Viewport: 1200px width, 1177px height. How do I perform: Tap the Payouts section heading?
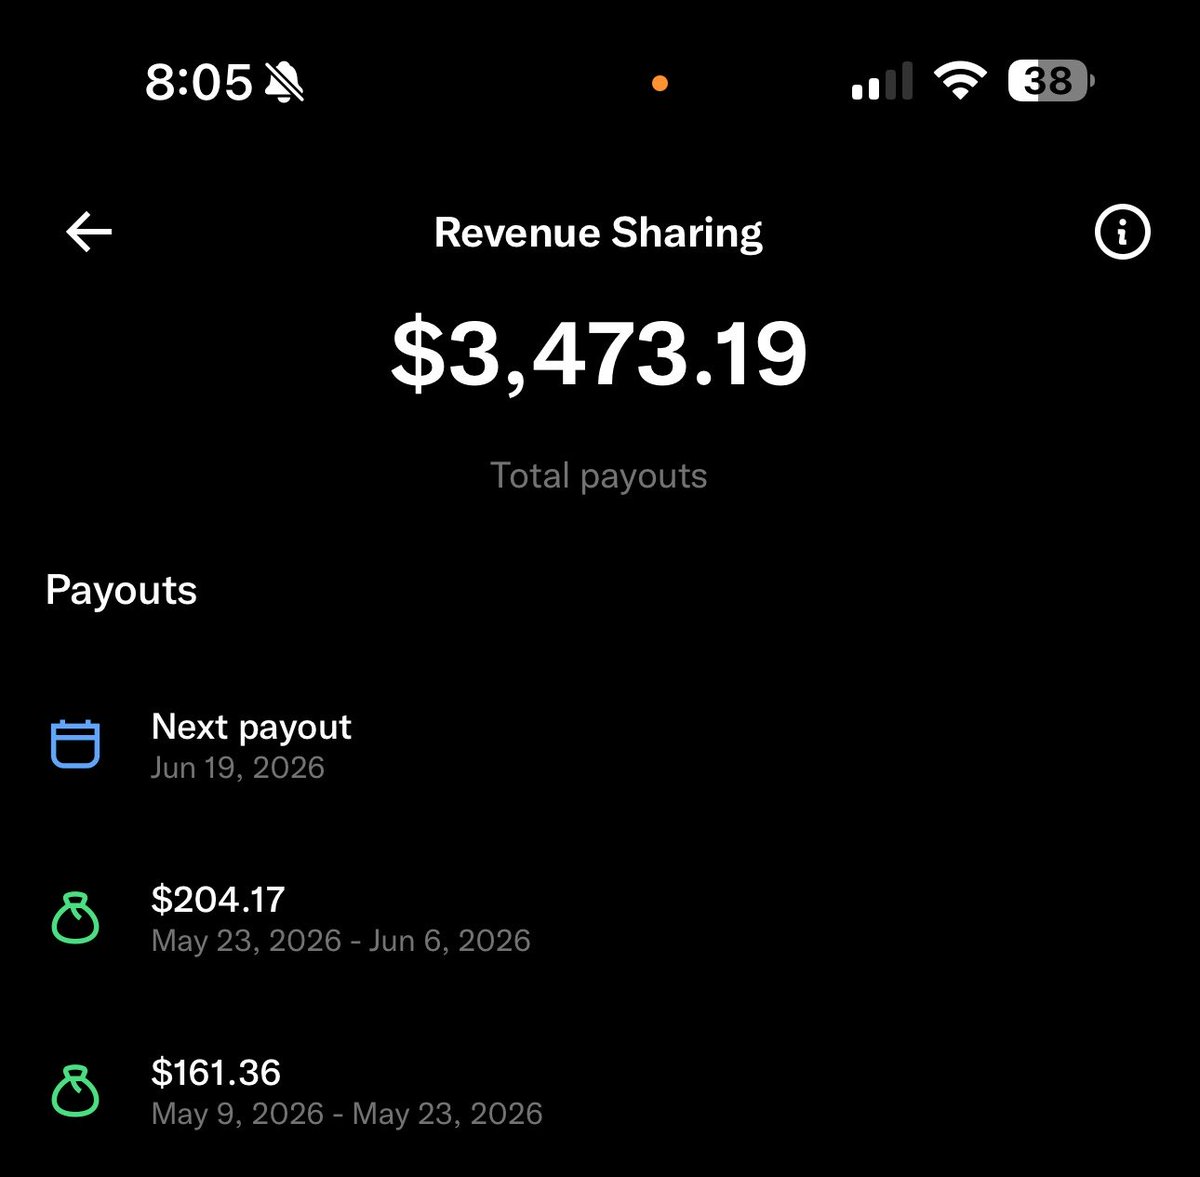pos(121,590)
